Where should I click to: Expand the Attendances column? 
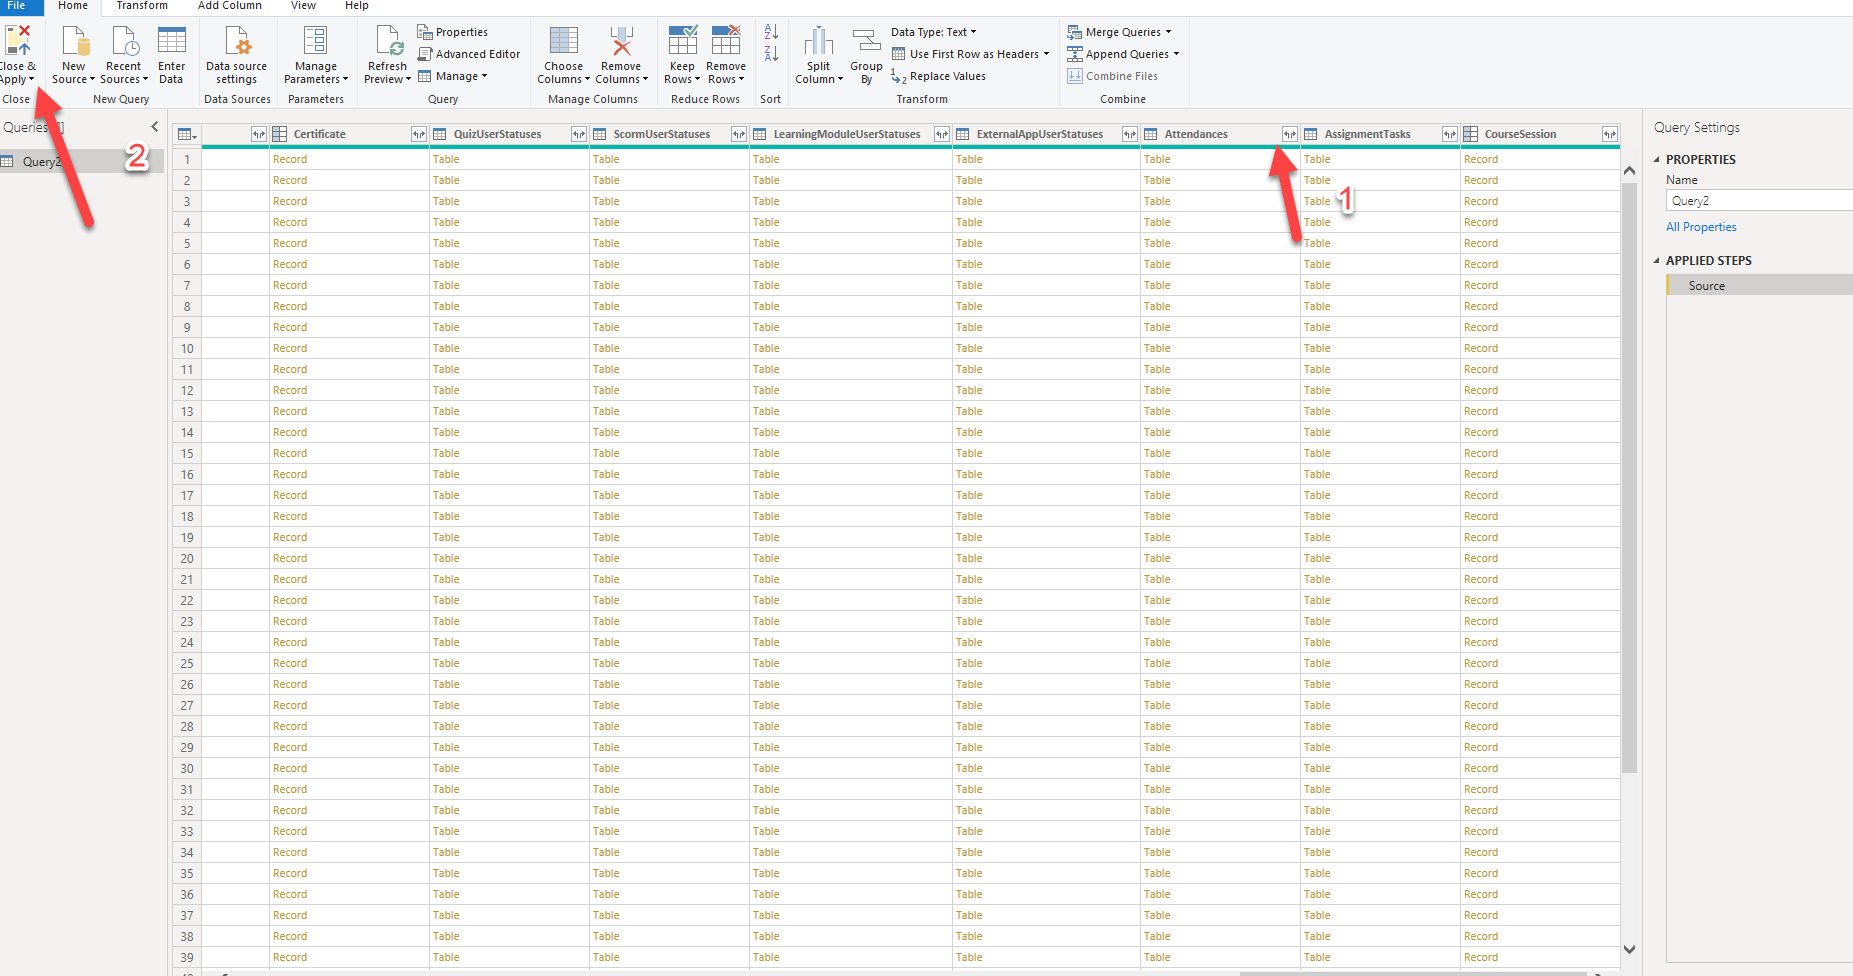click(x=1289, y=134)
